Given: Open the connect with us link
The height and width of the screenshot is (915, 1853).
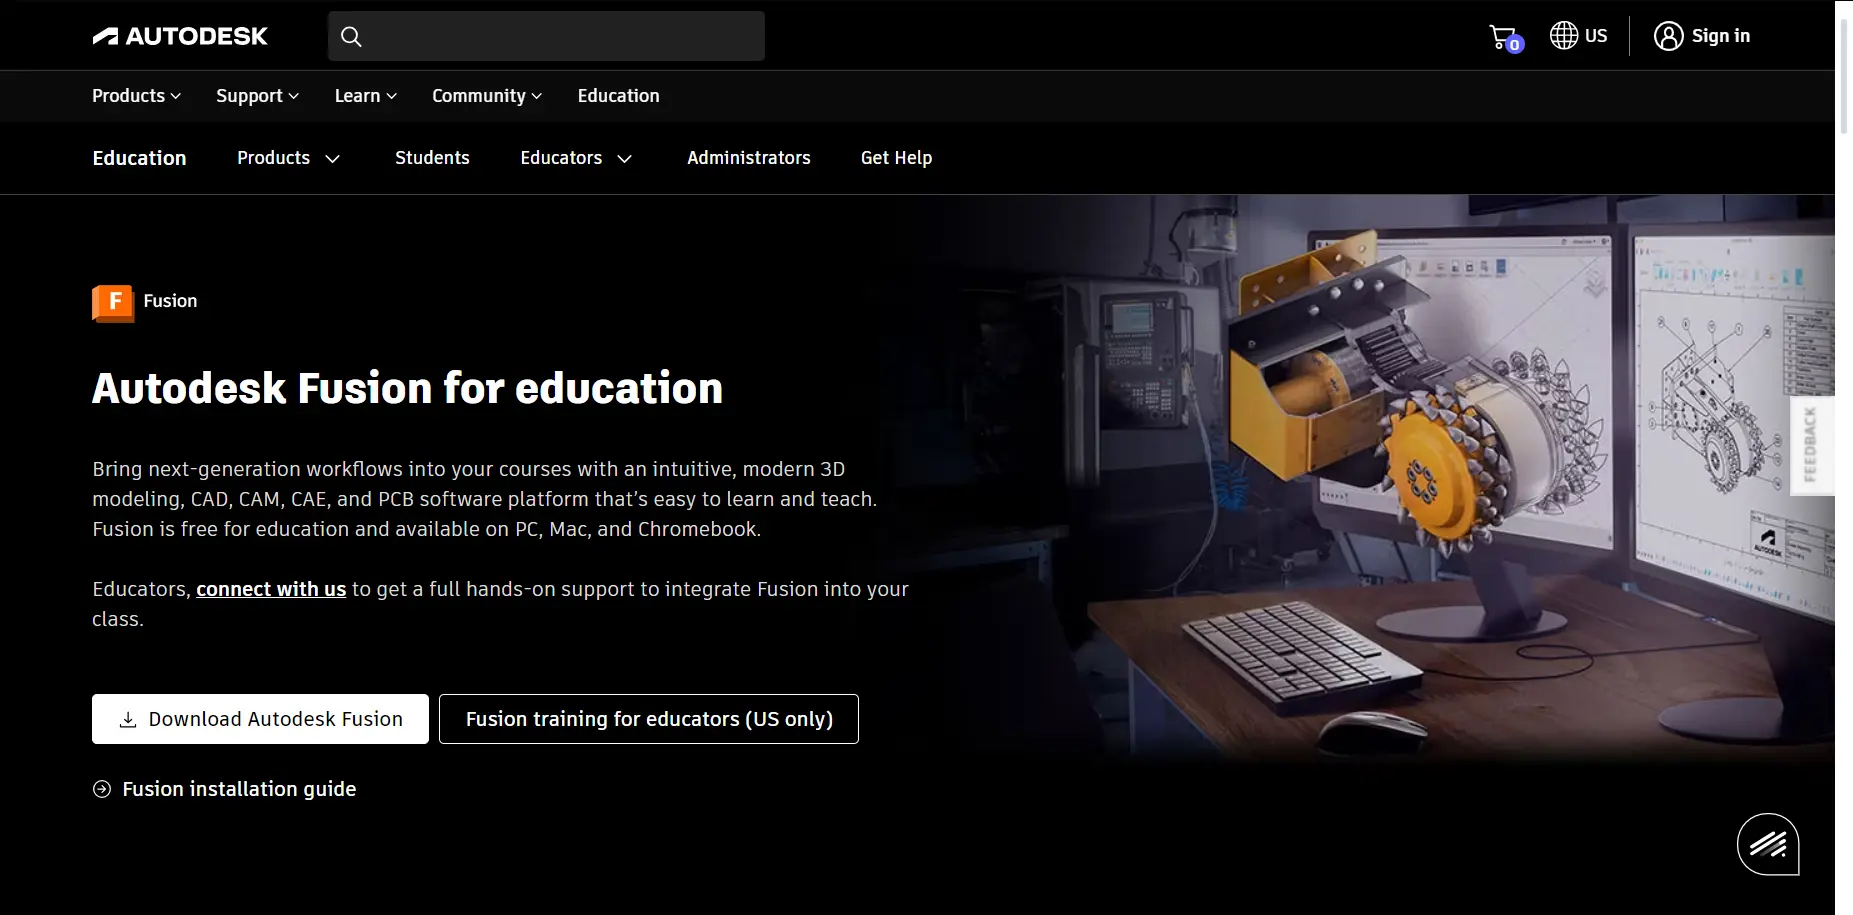Looking at the screenshot, I should tap(270, 589).
